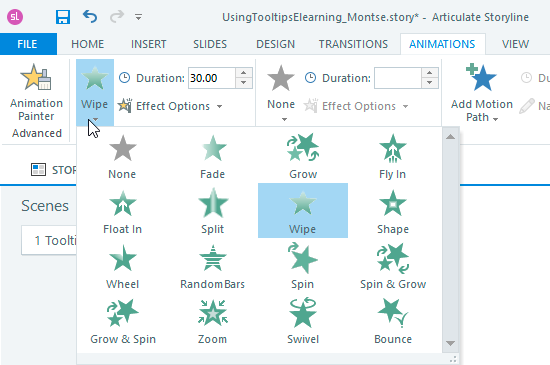Choose the Fade animation effect
The height and width of the screenshot is (365, 550).
213,156
